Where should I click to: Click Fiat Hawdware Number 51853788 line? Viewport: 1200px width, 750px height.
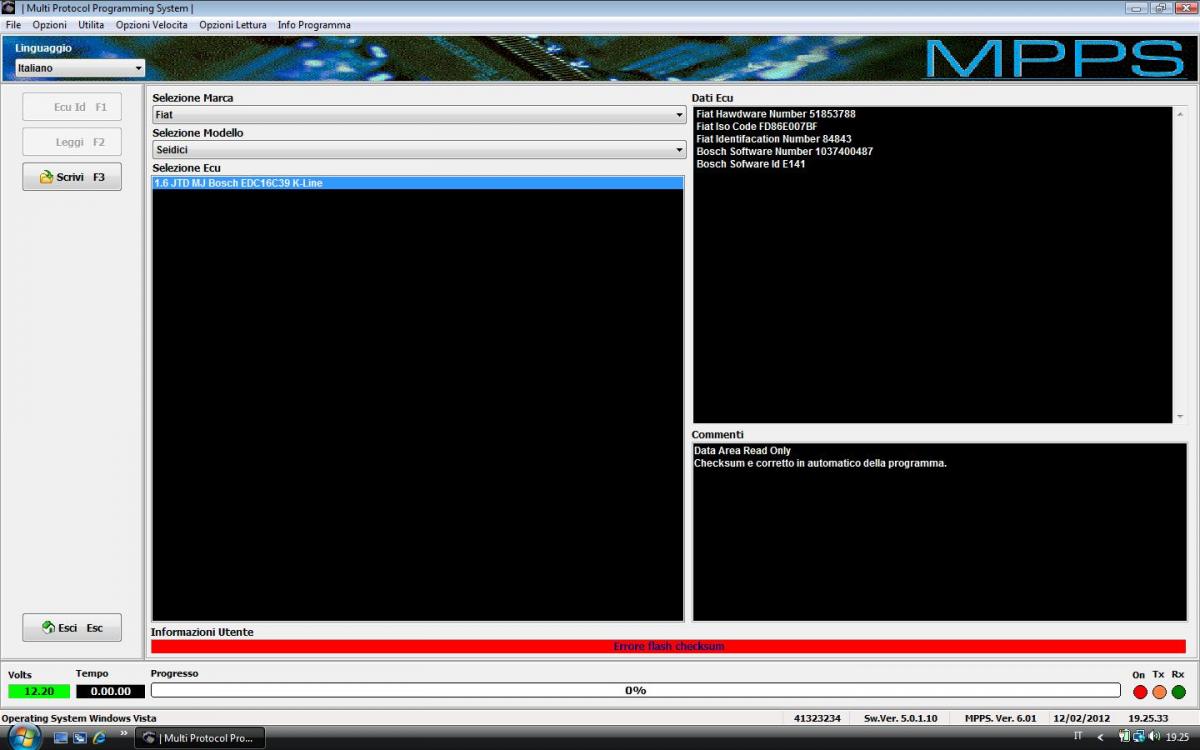[x=776, y=114]
